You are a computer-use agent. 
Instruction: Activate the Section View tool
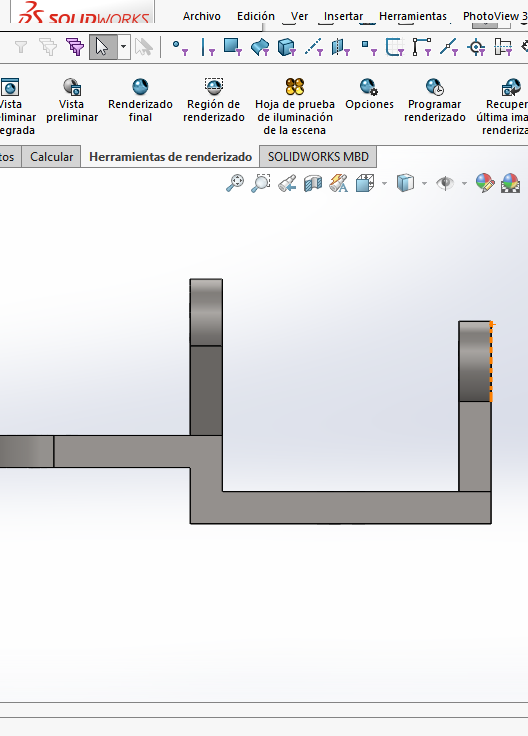(313, 183)
